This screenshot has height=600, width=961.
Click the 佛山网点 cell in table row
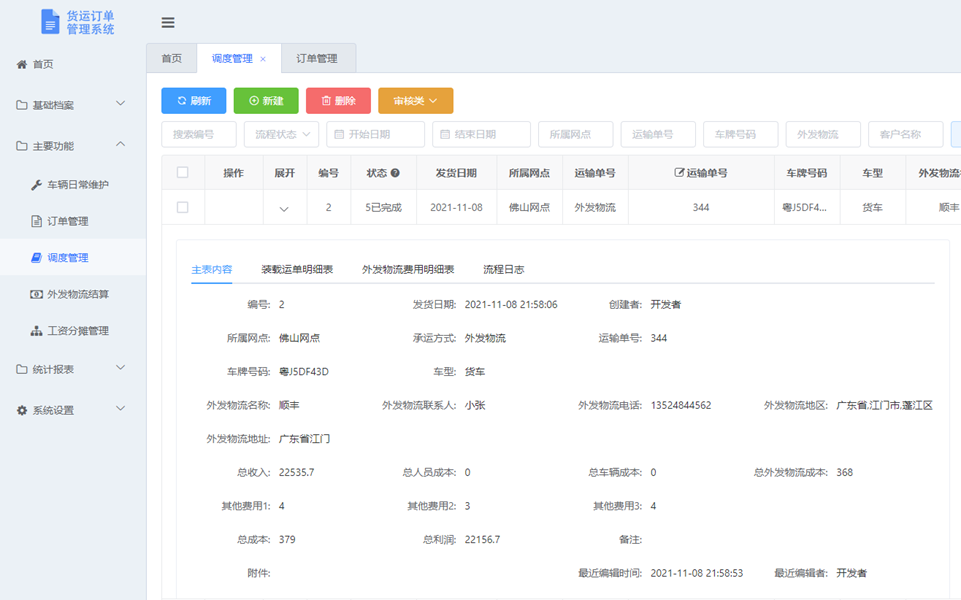click(530, 208)
